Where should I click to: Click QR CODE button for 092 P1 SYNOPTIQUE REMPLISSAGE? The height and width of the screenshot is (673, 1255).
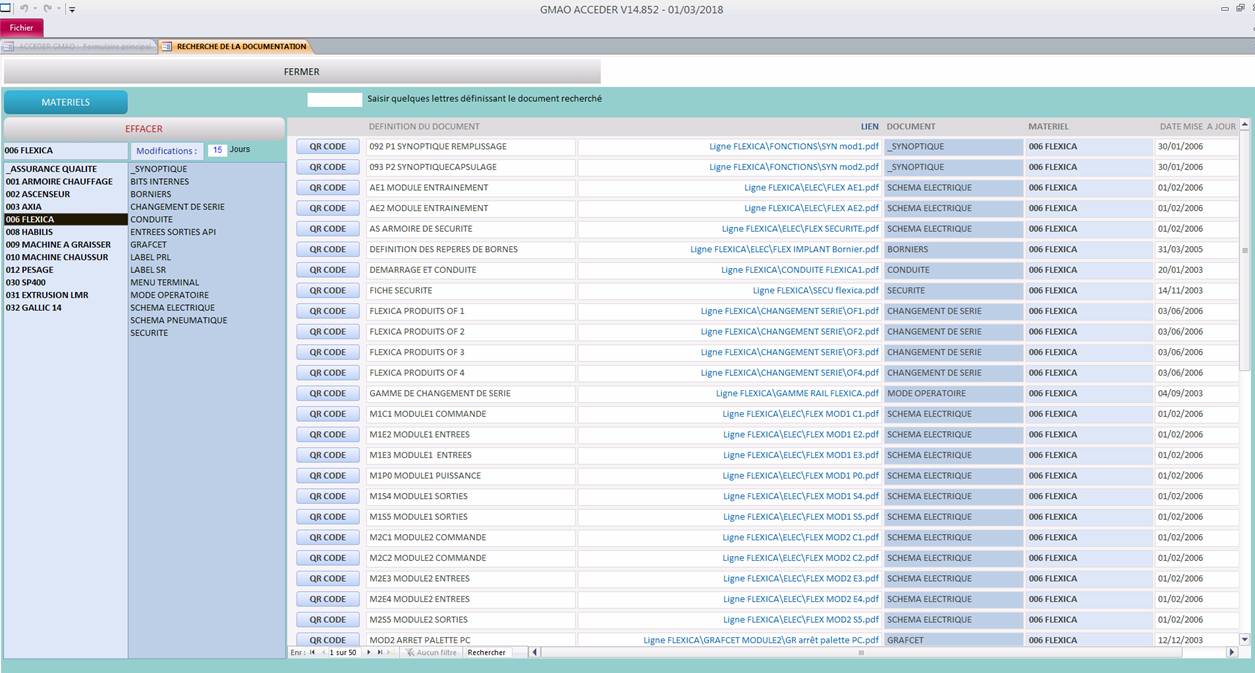point(328,146)
